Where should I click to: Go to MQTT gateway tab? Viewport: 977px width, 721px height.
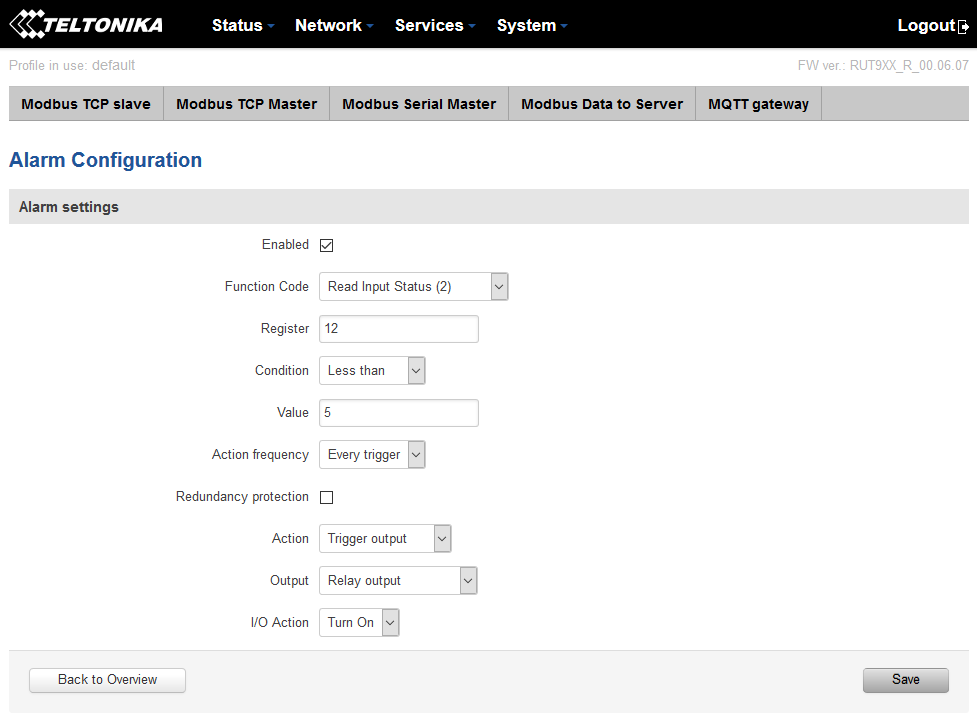click(758, 104)
